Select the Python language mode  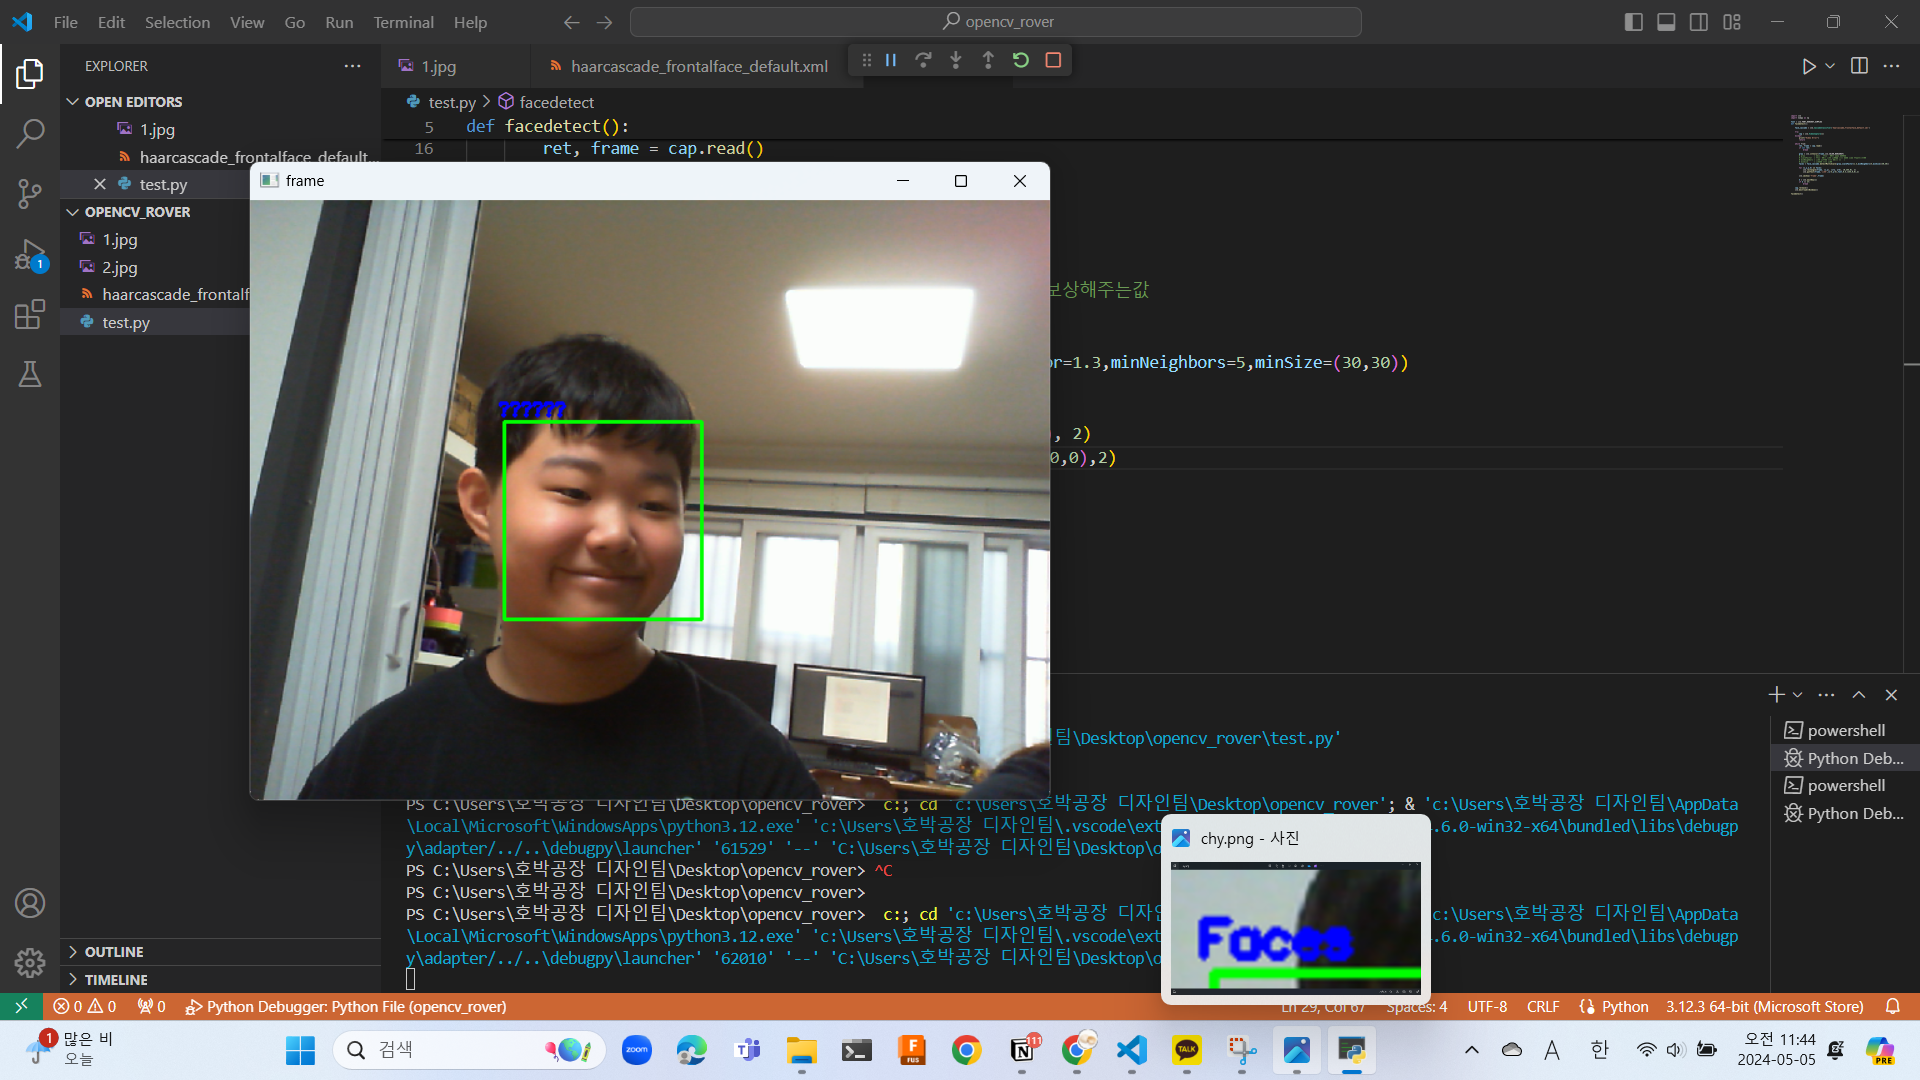point(1624,1006)
